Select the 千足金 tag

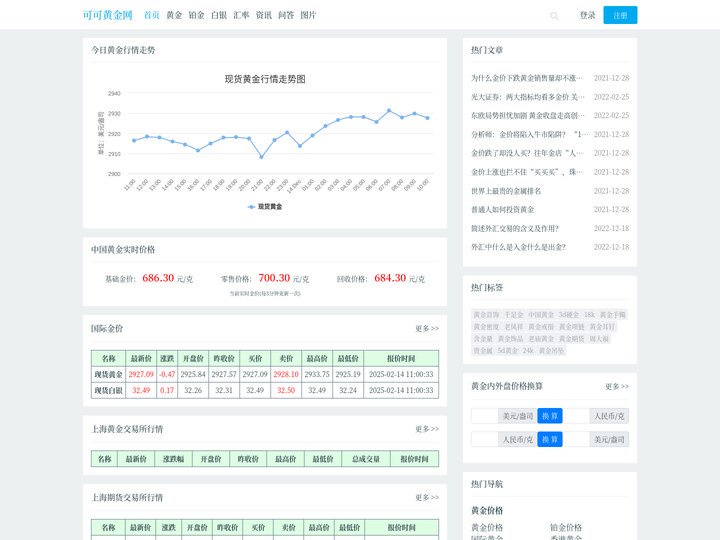[514, 315]
